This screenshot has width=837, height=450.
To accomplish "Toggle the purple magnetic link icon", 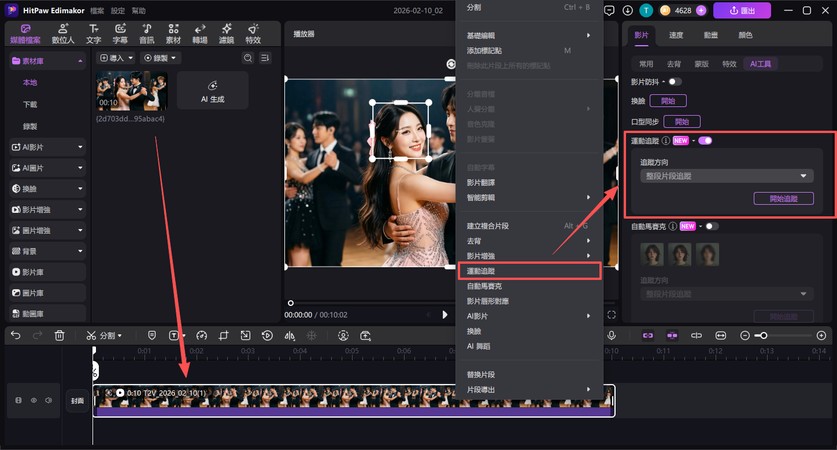I will [648, 335].
